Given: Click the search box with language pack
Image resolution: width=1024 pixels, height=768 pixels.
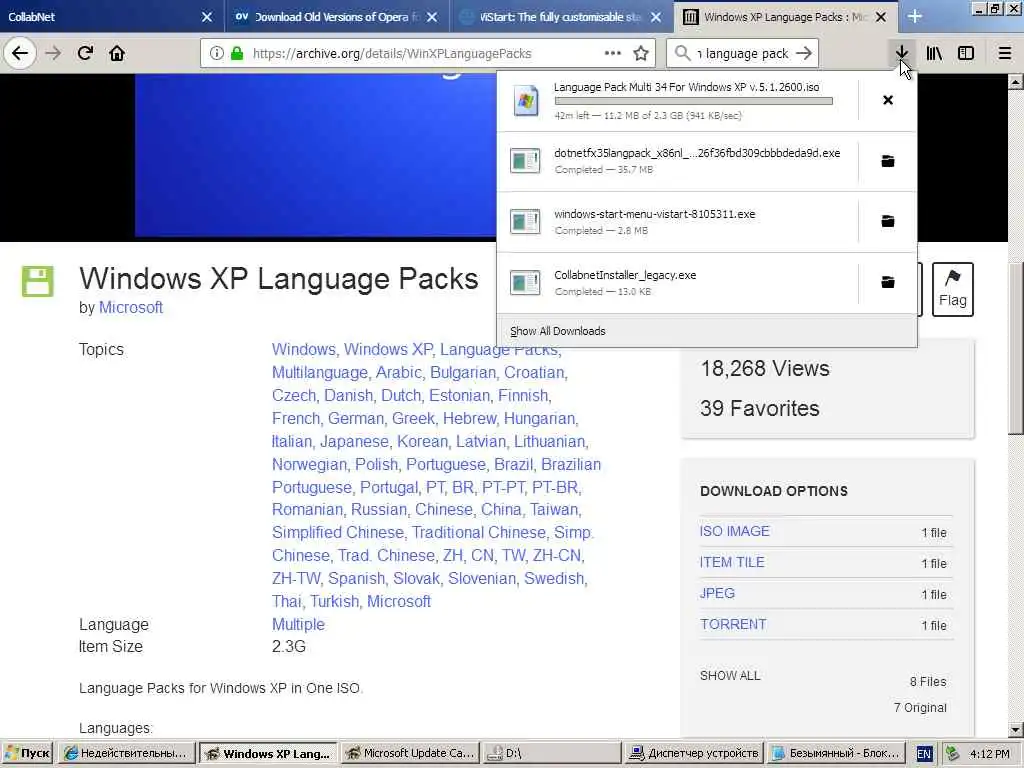Looking at the screenshot, I should click(x=743, y=54).
